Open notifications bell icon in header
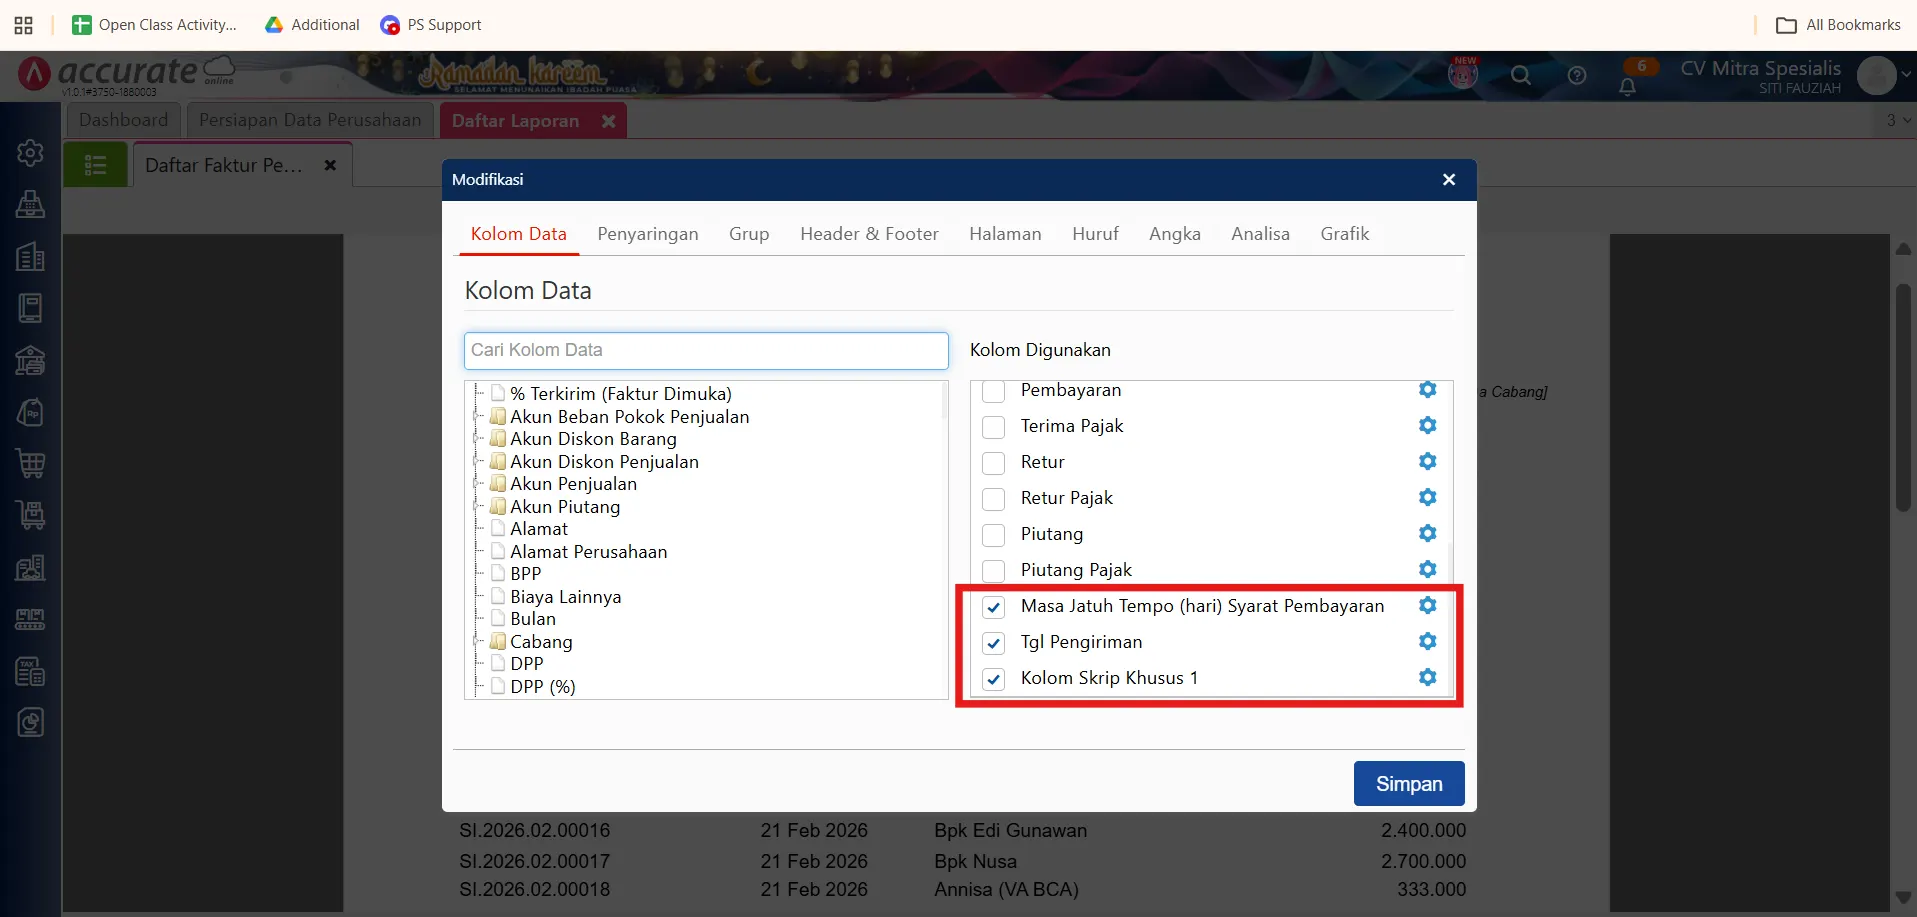The height and width of the screenshot is (917, 1917). pyautogui.click(x=1627, y=86)
